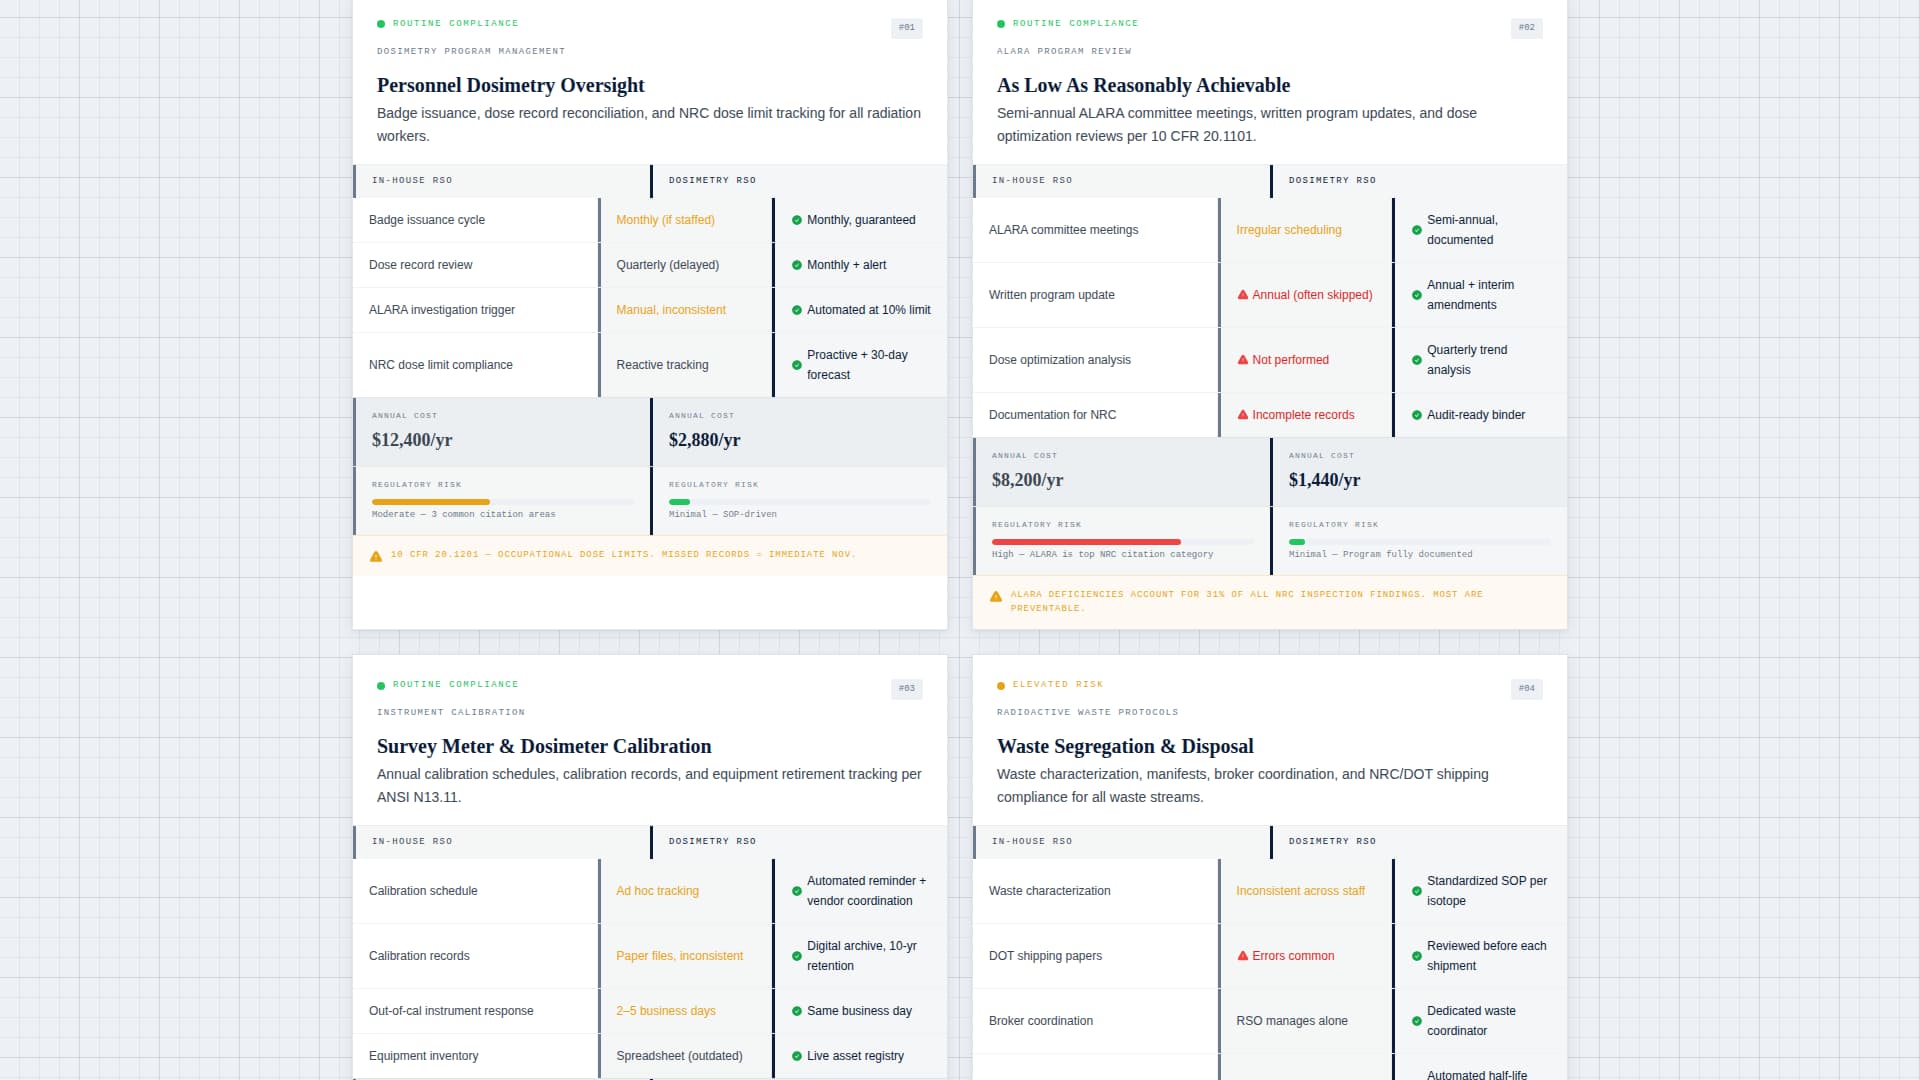Click the check icon by Standardized SOP per isotope

[1417, 891]
